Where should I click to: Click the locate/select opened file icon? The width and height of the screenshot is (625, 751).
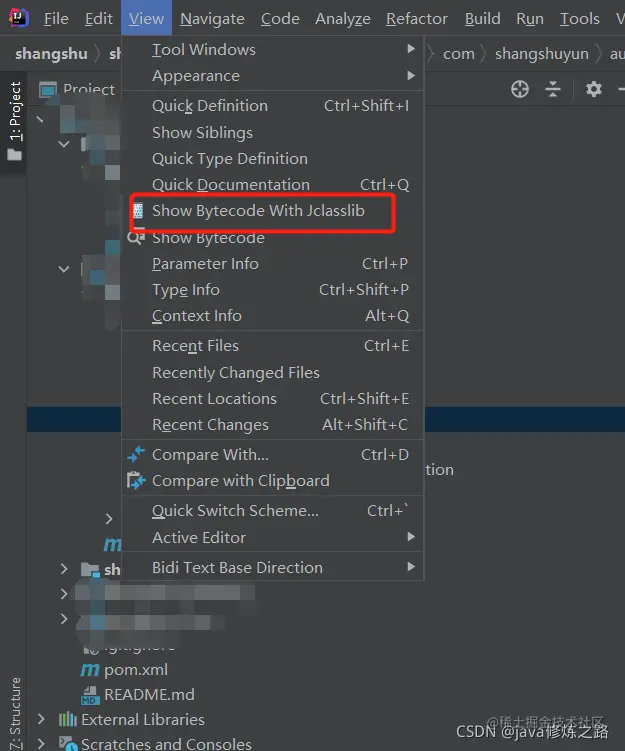[x=520, y=89]
